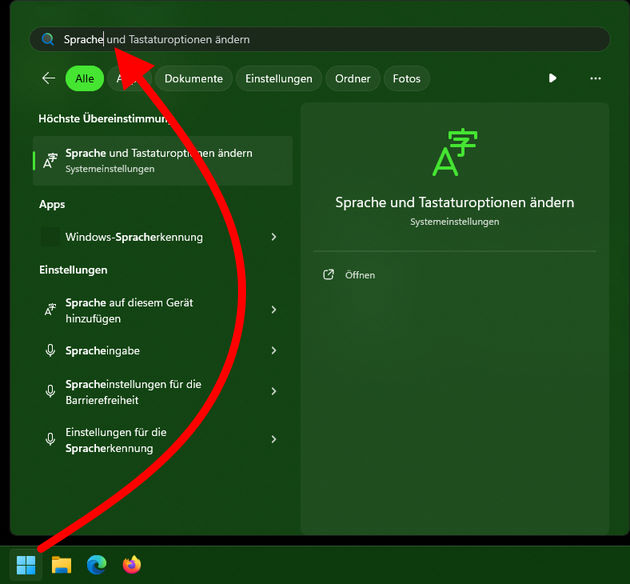Open the top result Sprache und Tastaturoptionen ändern
The height and width of the screenshot is (584, 630).
(160, 160)
